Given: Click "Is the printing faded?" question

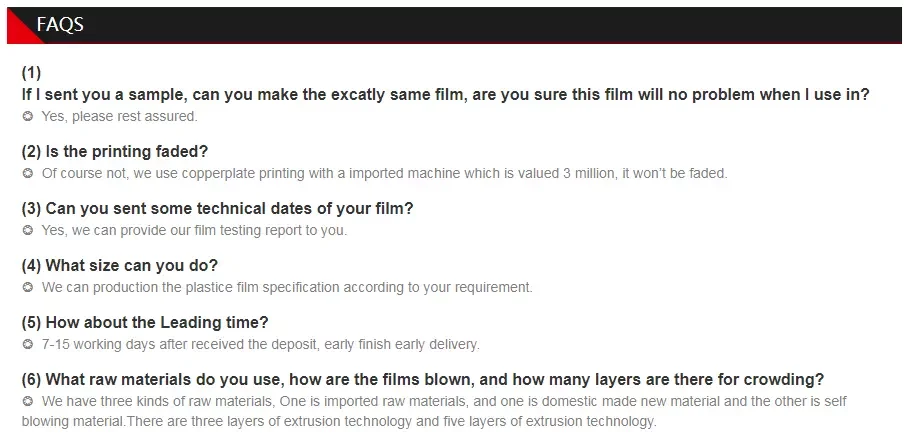Looking at the screenshot, I should pos(115,152).
